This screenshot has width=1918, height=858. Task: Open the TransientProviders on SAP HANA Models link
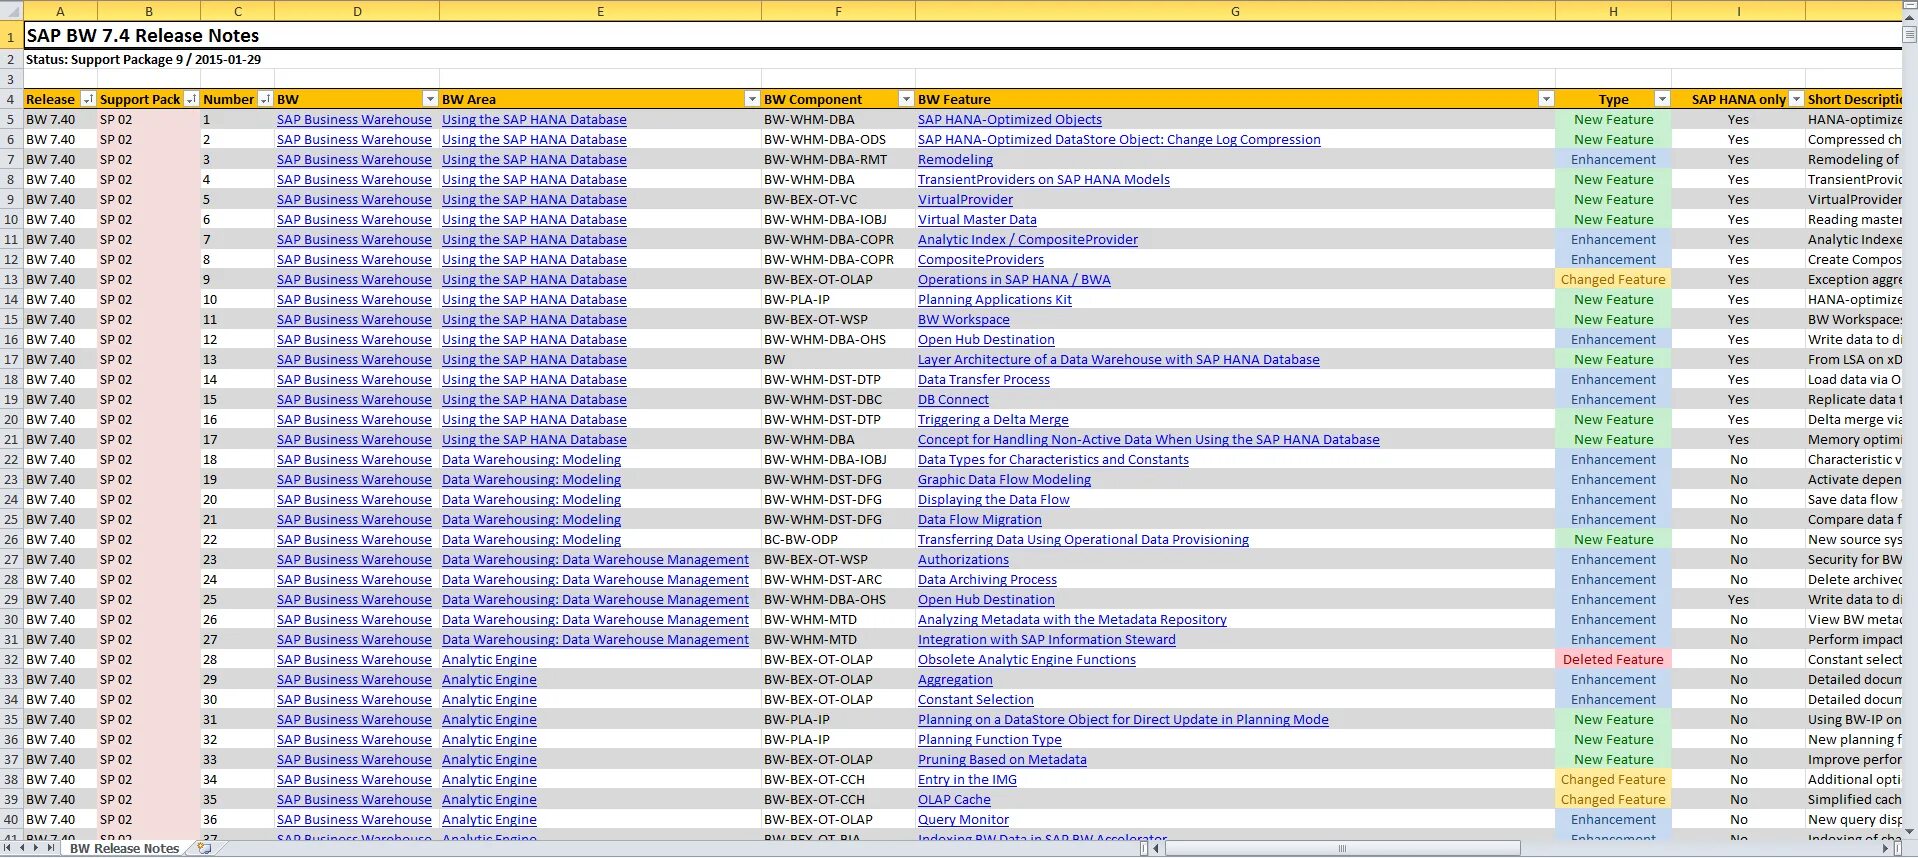pyautogui.click(x=1044, y=179)
